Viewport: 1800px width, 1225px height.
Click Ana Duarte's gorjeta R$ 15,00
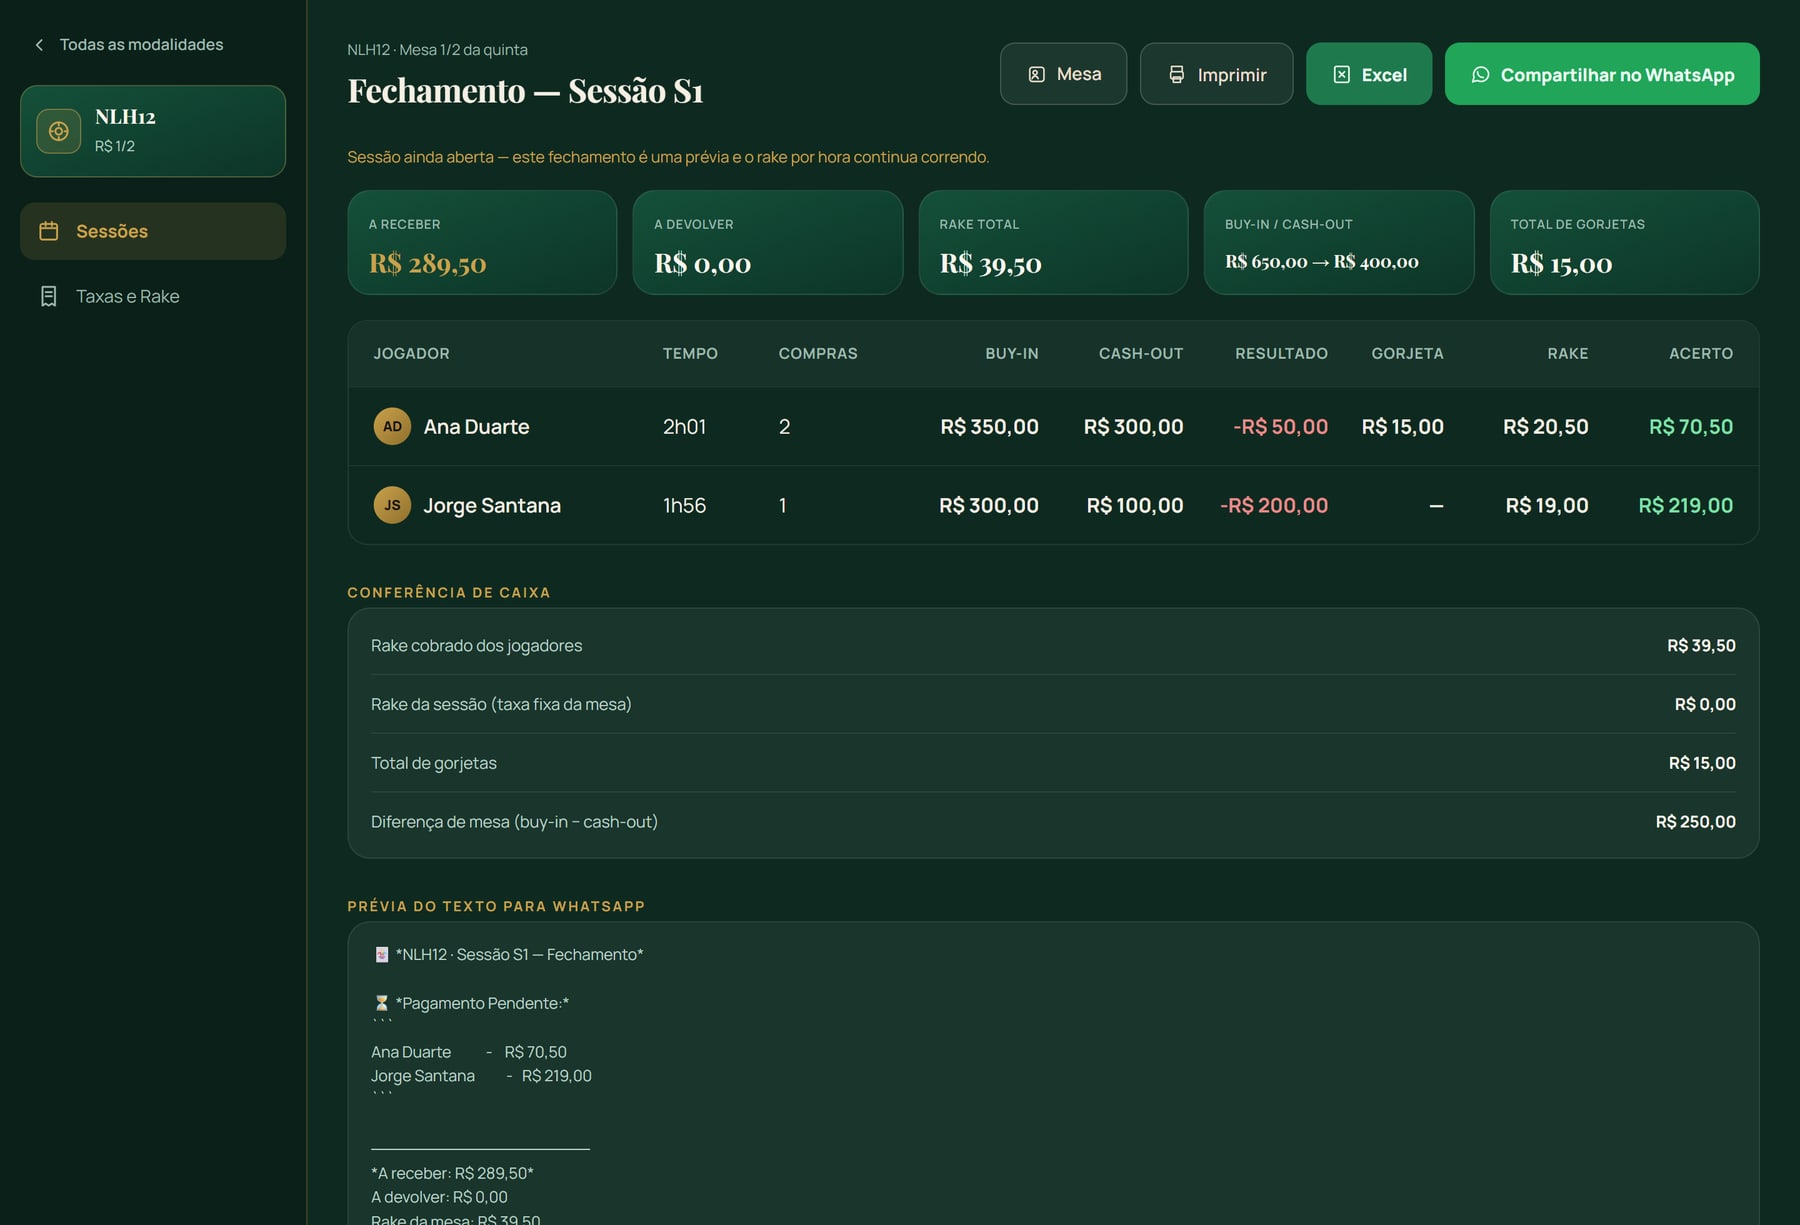click(x=1402, y=427)
